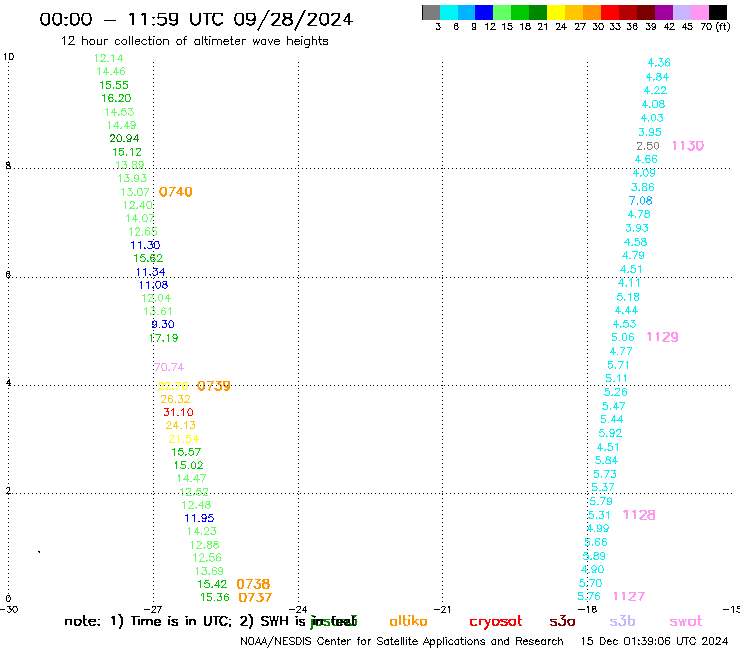Select the 16.20 wave height value
The height and width of the screenshot is (650, 740).
pos(116,98)
